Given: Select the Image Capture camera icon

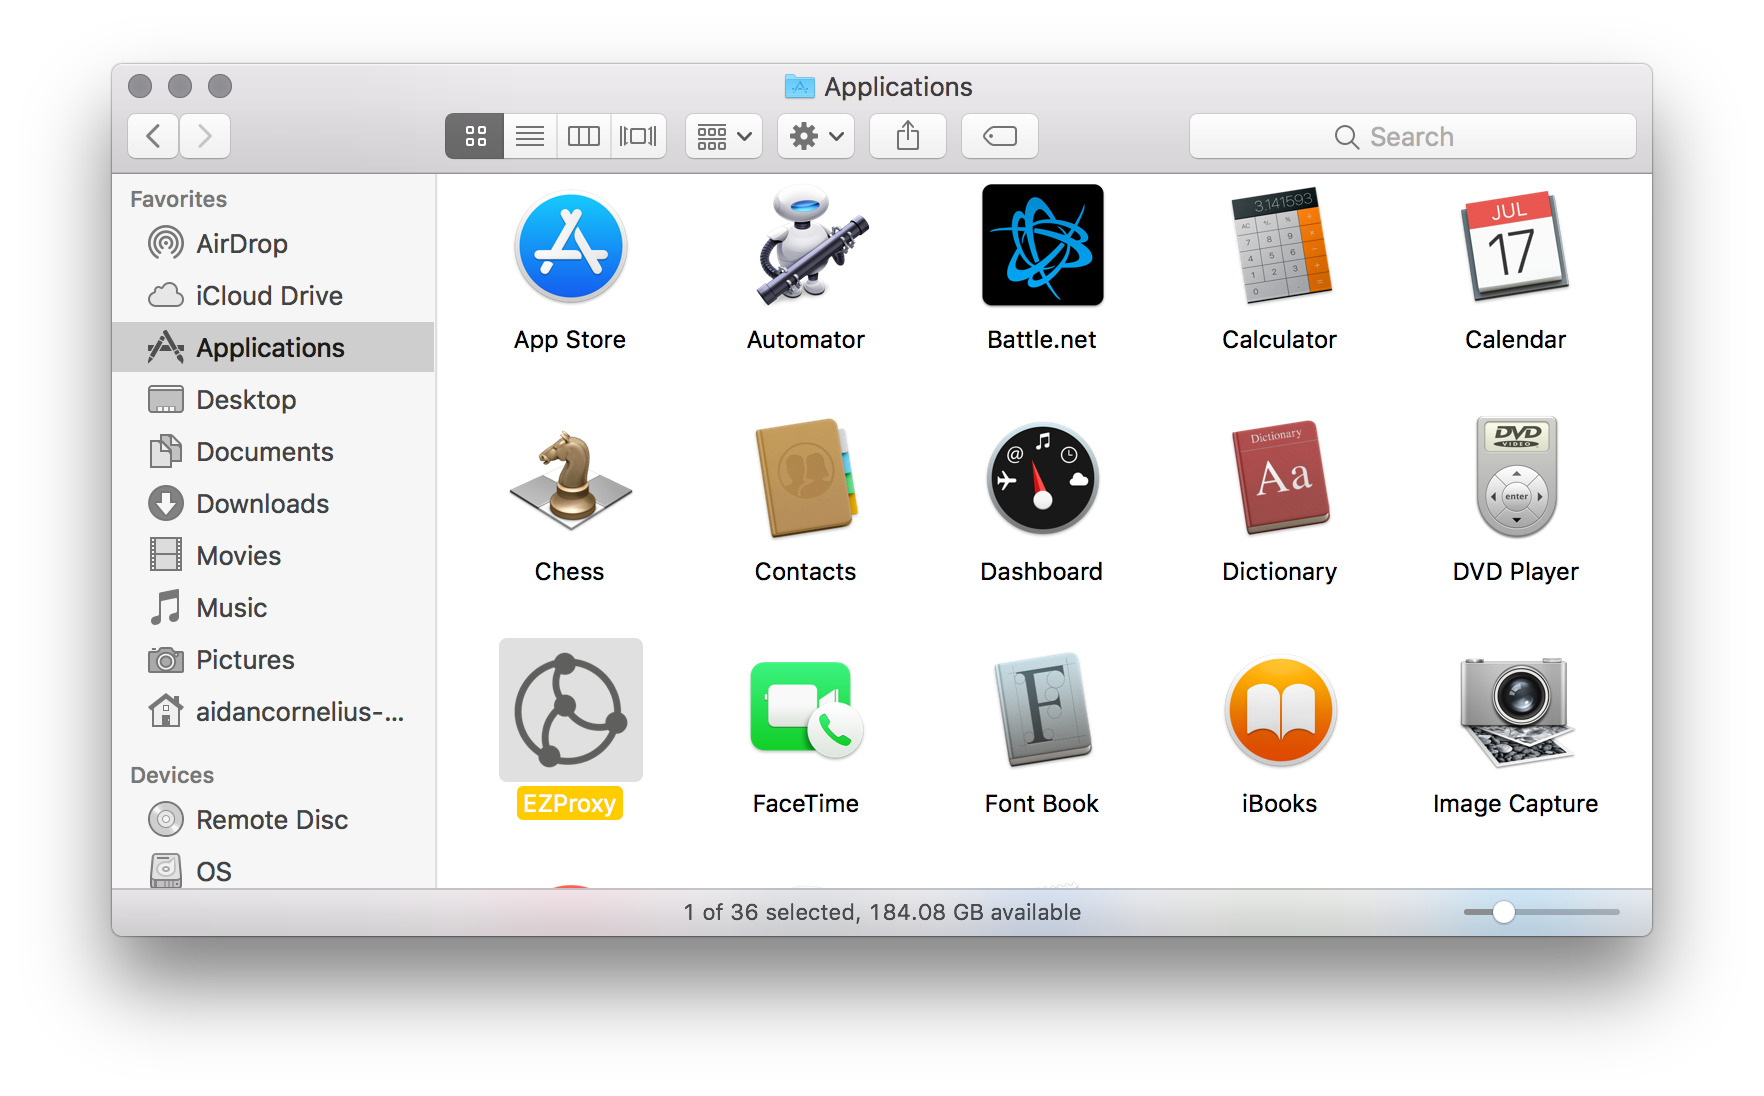Looking at the screenshot, I should point(1516,712).
